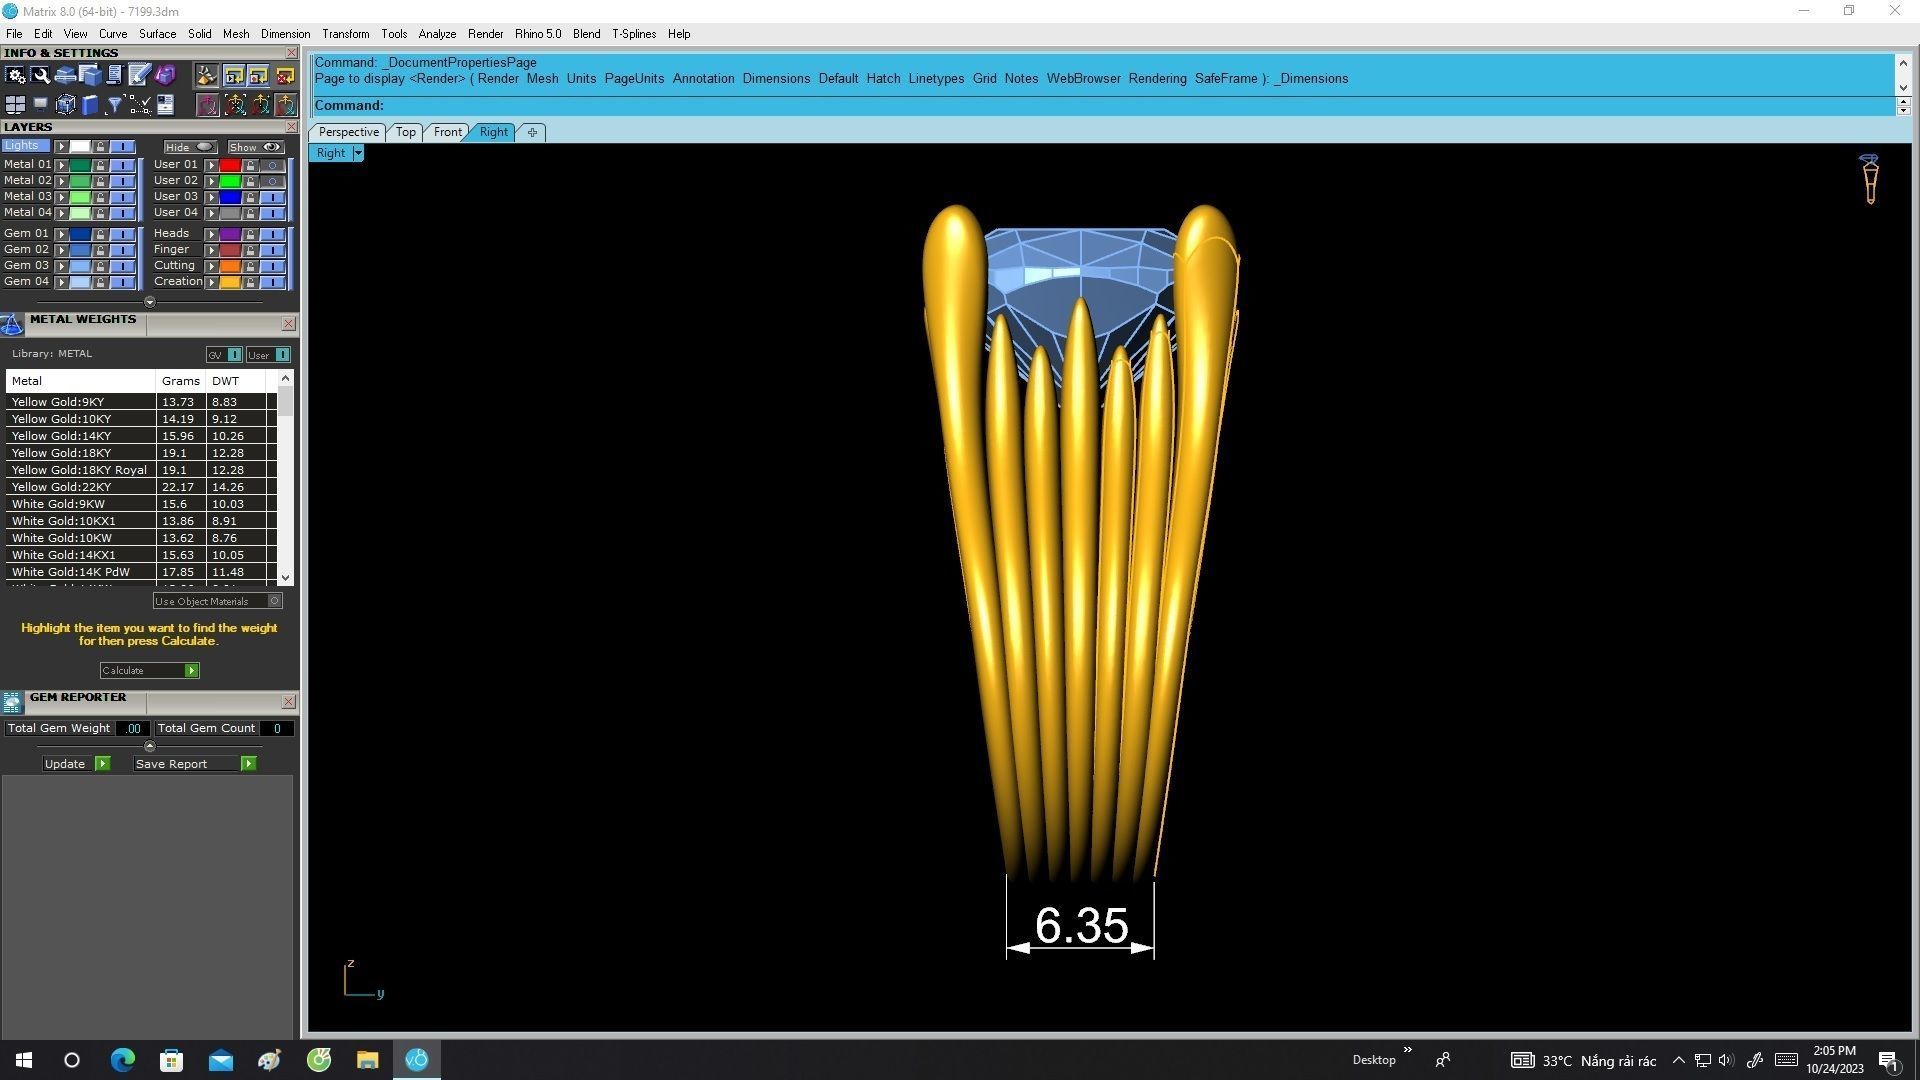Expand the Heads layer arrow
The height and width of the screenshot is (1080, 1920).
tap(211, 234)
